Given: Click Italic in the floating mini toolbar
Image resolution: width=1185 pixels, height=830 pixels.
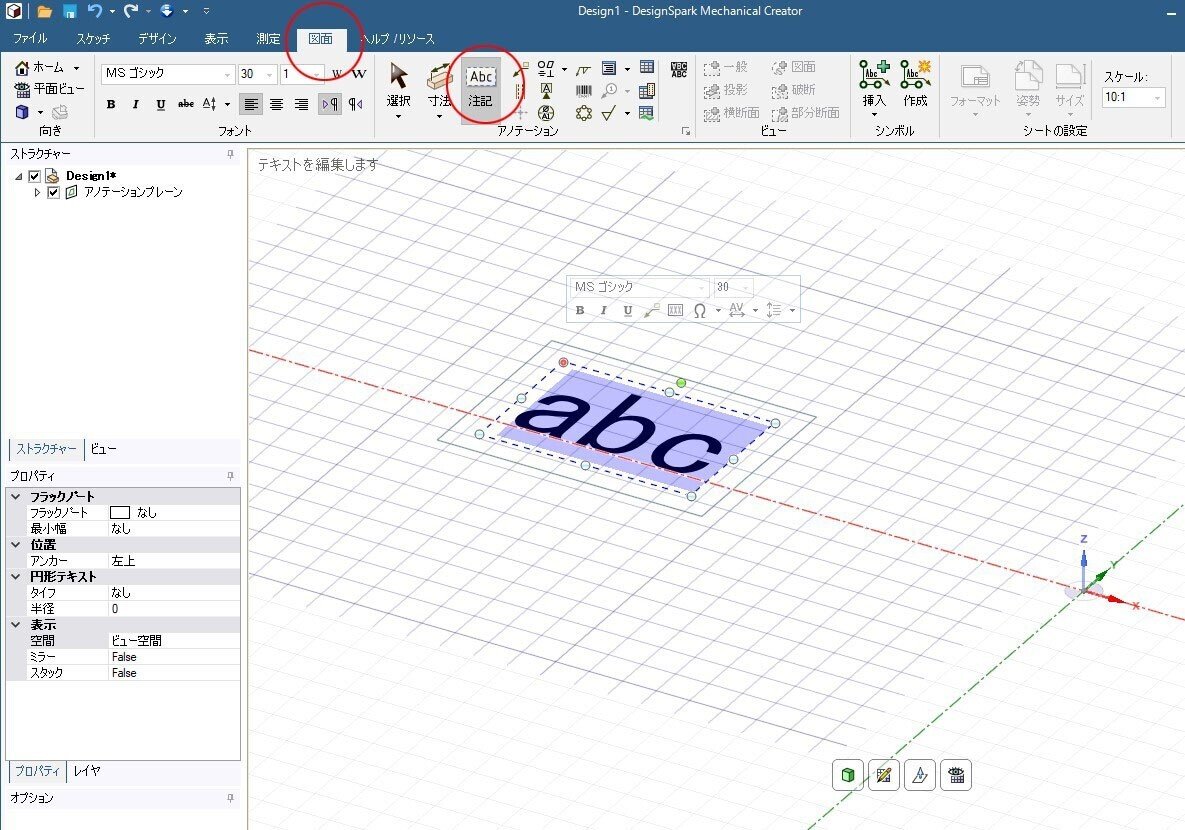Looking at the screenshot, I should pos(603,310).
